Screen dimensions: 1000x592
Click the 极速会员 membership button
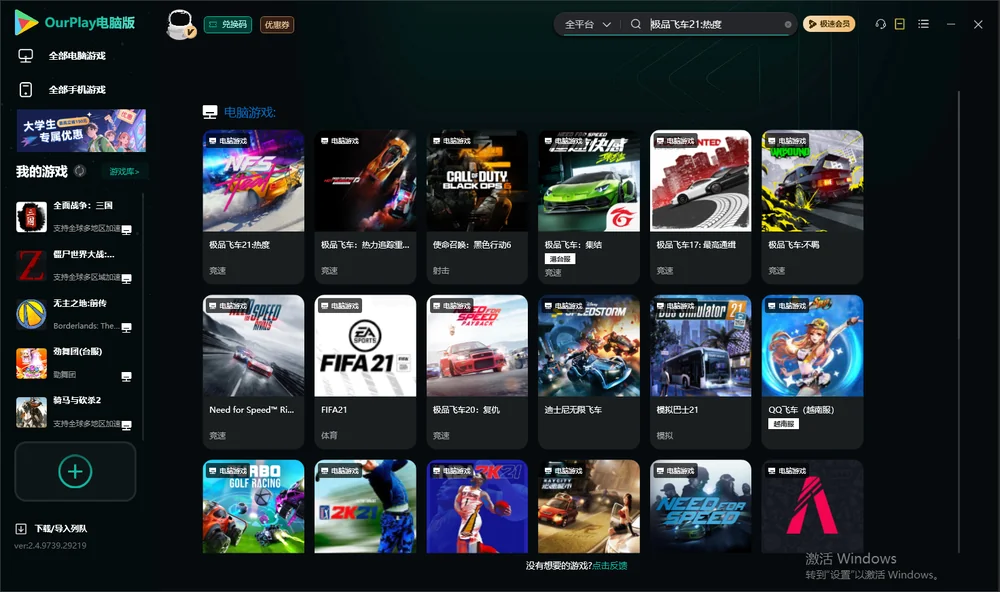[x=829, y=24]
